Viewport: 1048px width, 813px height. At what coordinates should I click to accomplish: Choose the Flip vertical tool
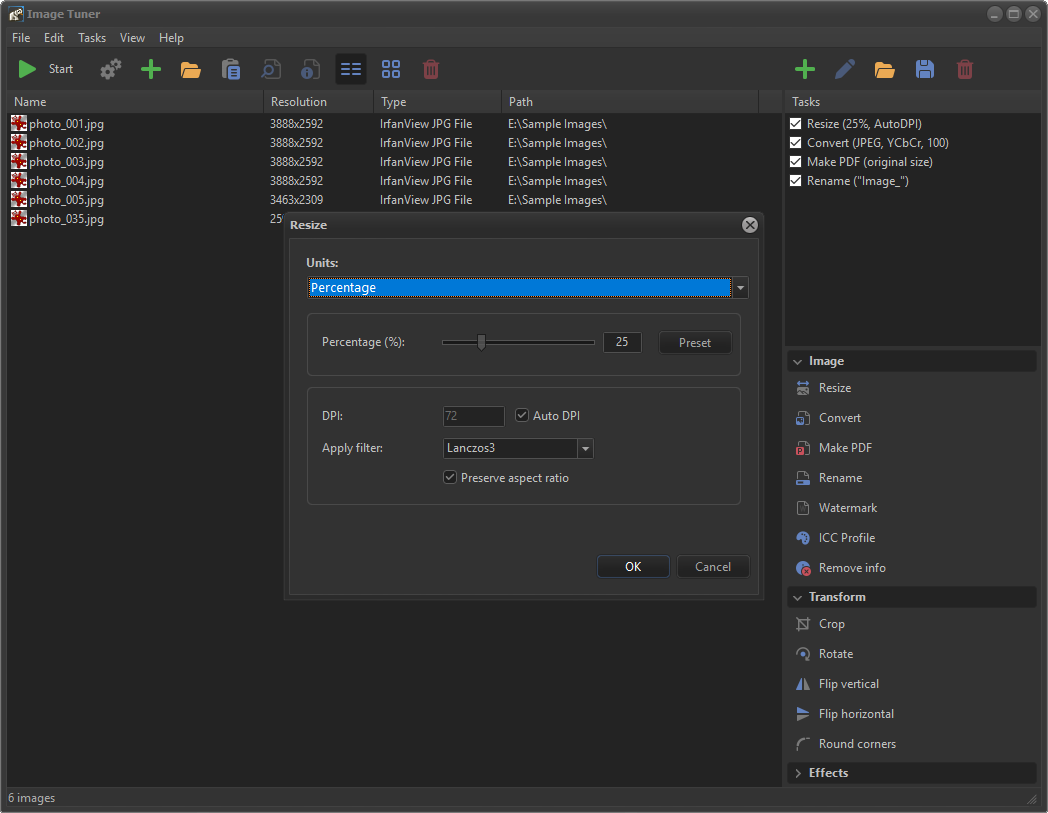tap(848, 684)
